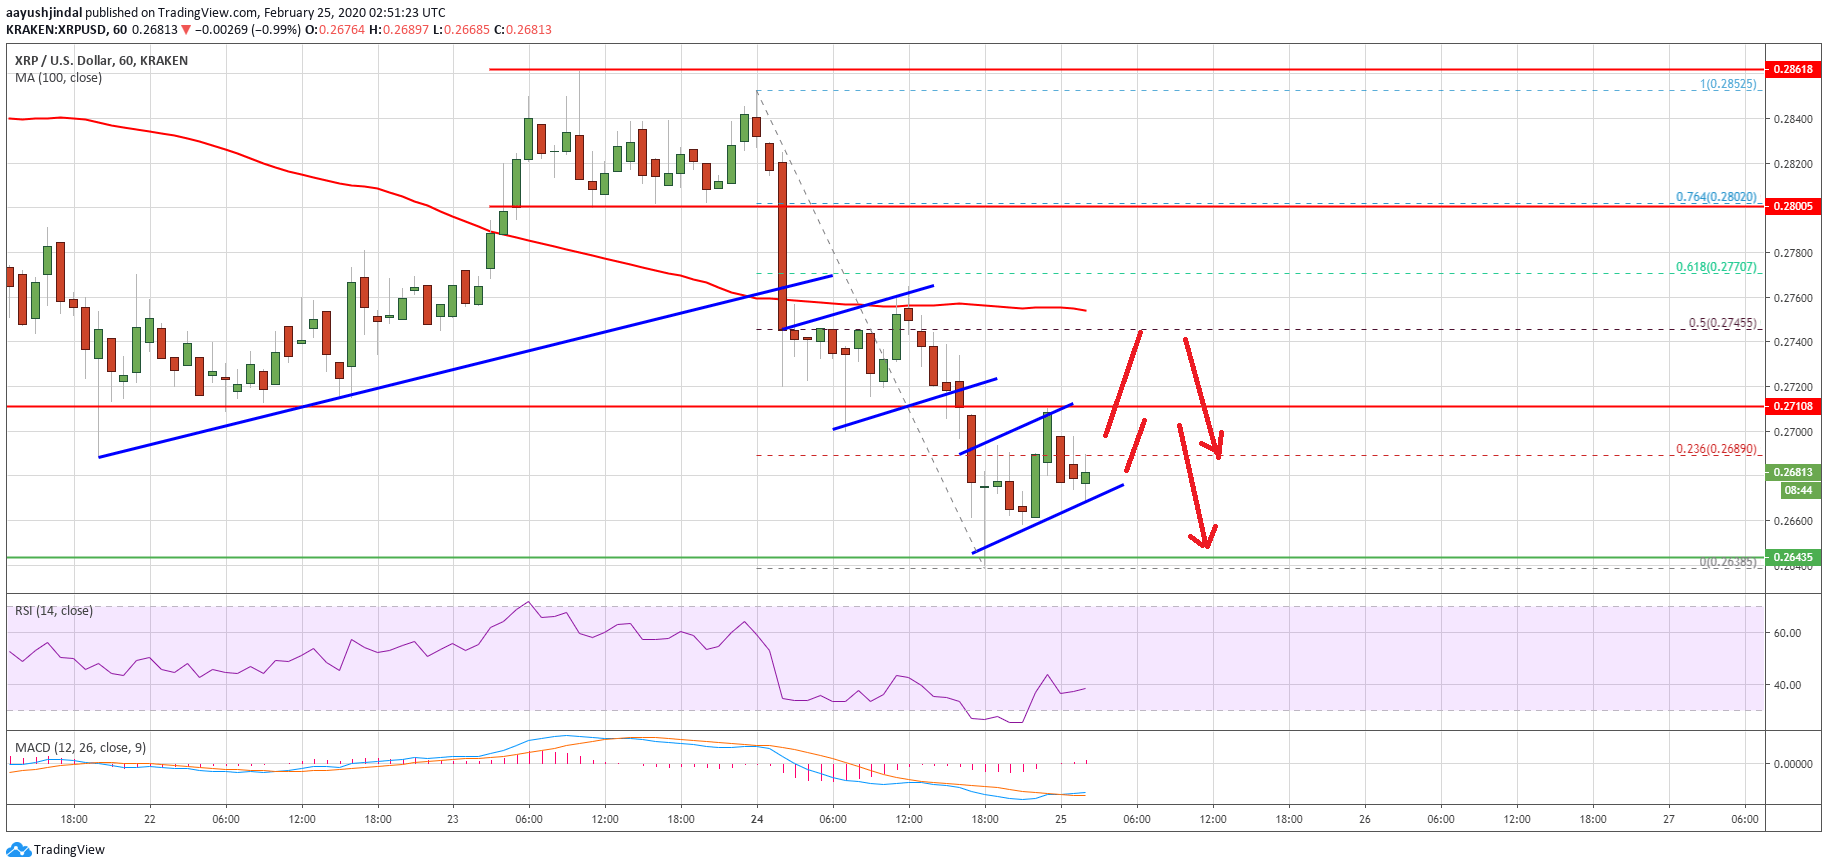Viewport: 1828px width, 868px height.
Task: Click the 0.27108 red price label
Action: [1793, 406]
